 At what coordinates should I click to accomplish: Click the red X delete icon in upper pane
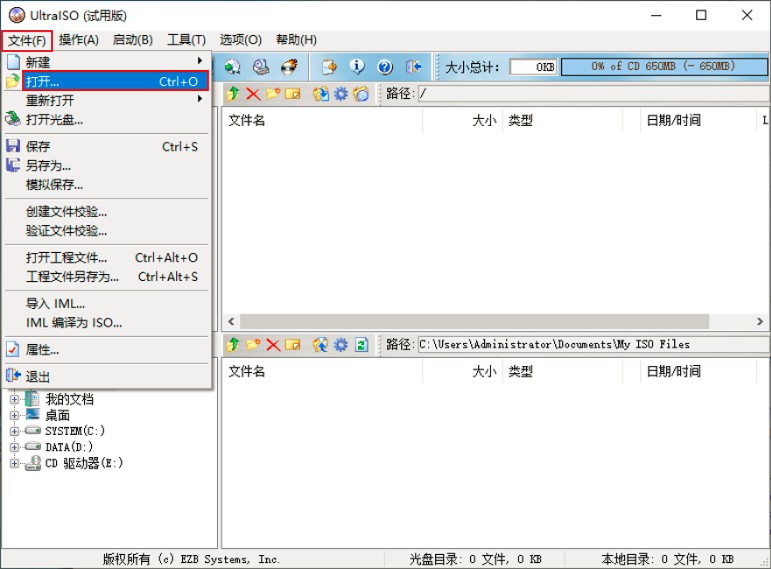[253, 93]
